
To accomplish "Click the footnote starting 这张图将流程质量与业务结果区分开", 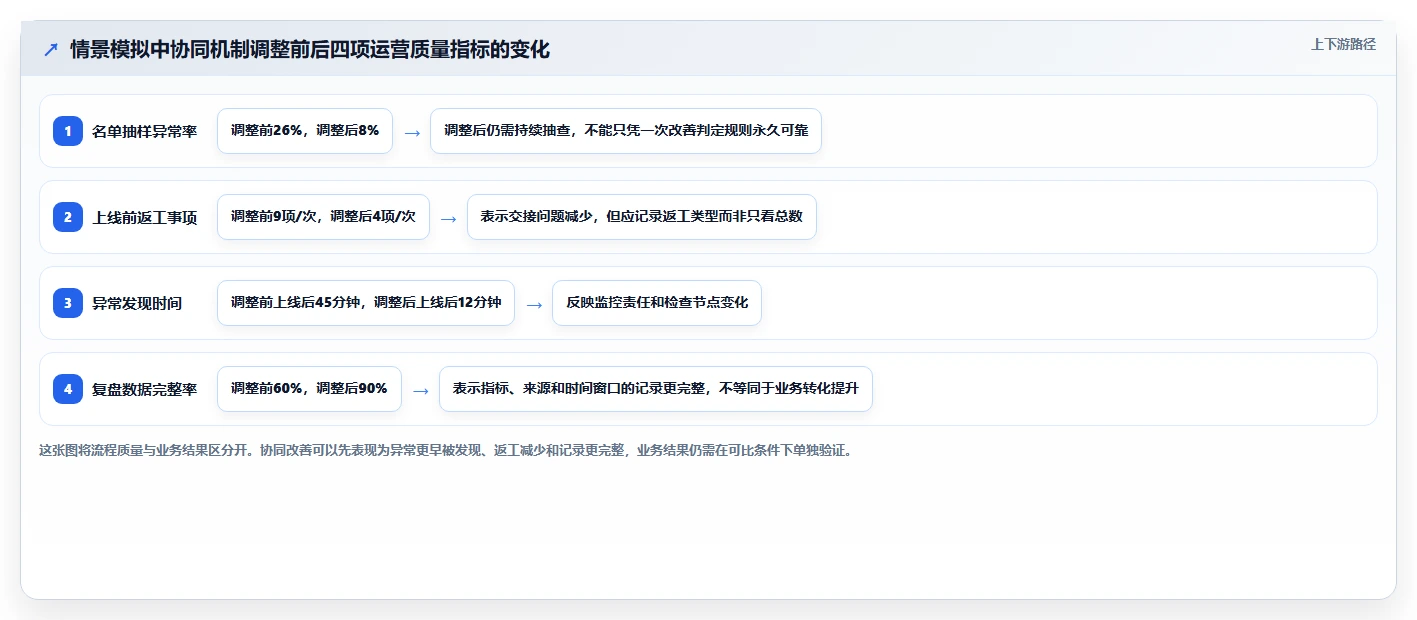I will (446, 450).
